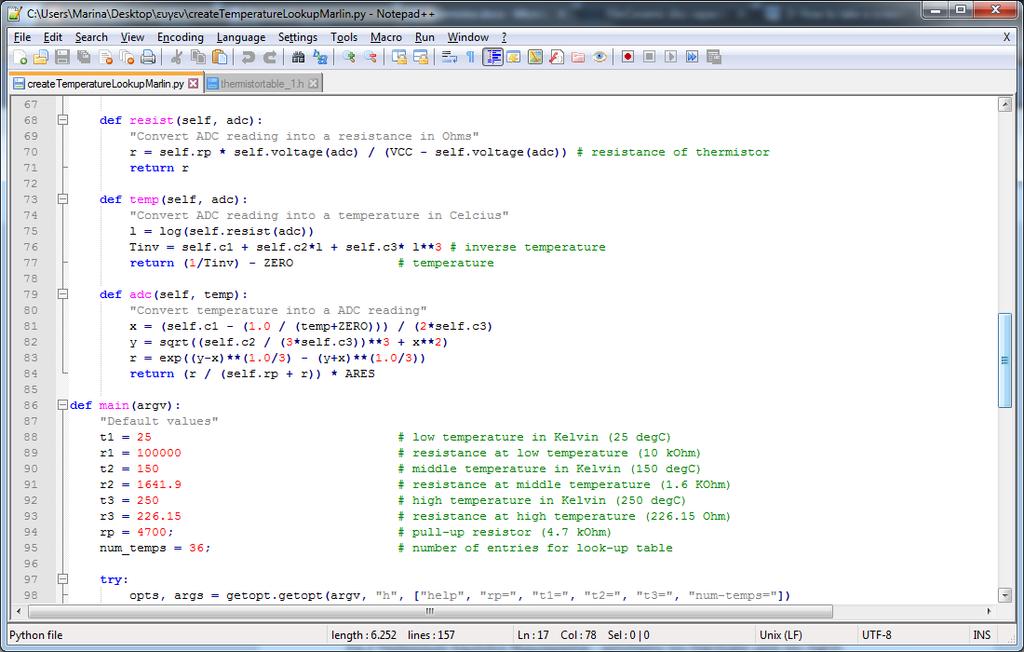Open the Search menu
Viewport: 1024px width, 652px height.
pos(91,37)
